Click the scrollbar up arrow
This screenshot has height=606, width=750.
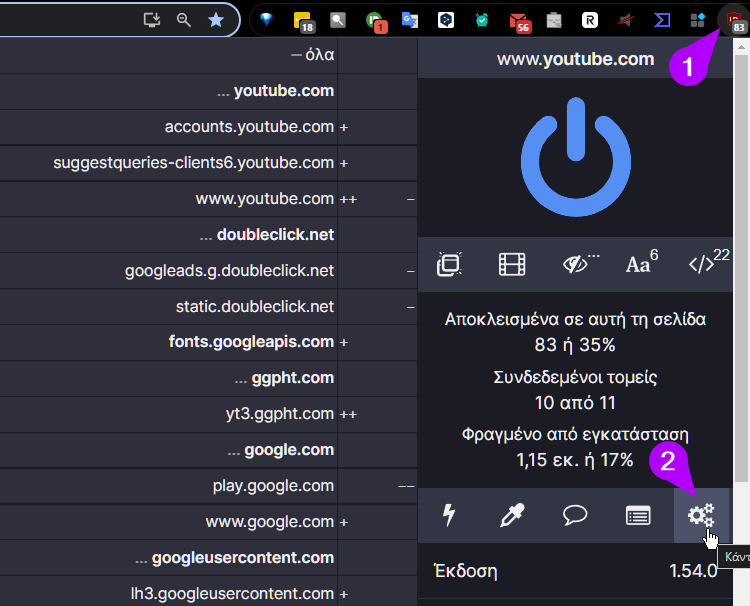(741, 46)
